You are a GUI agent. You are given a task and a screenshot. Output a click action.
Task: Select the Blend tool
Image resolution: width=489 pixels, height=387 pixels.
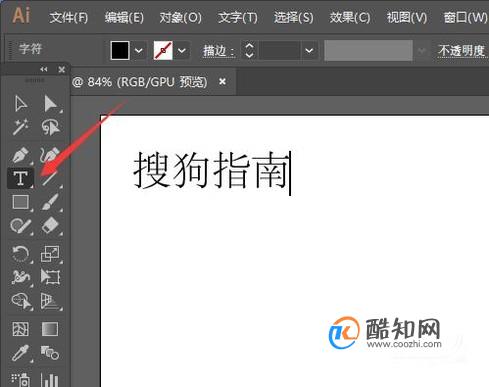[x=50, y=353]
